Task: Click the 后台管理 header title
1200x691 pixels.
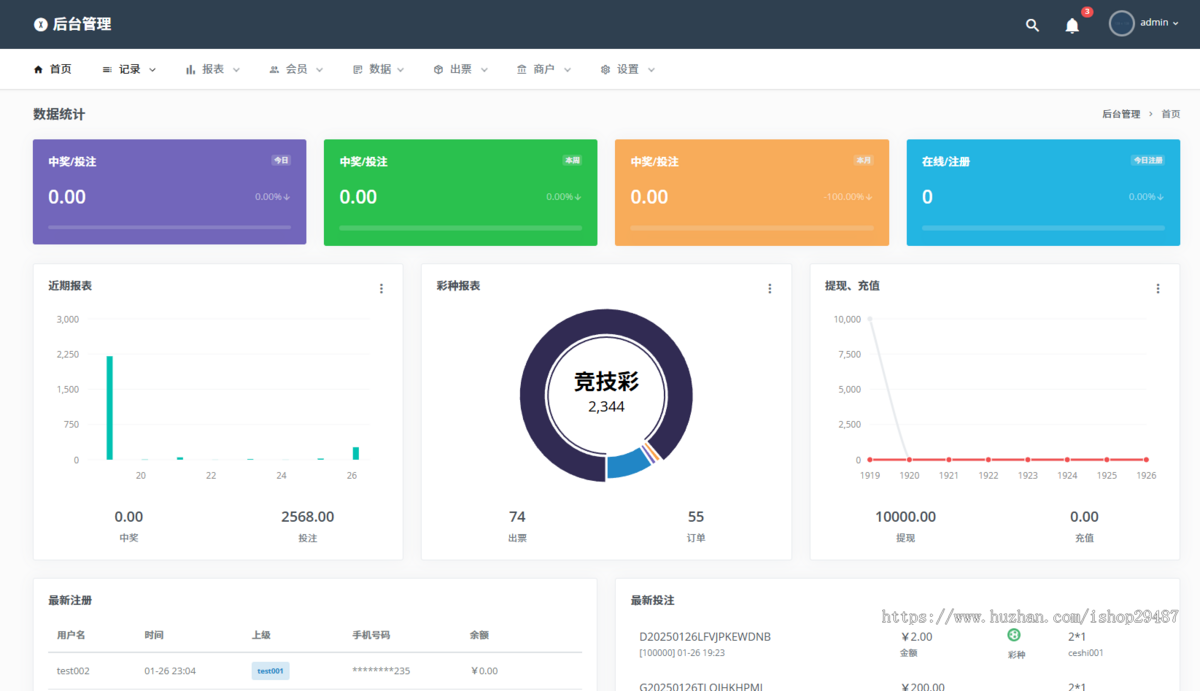Action: point(82,24)
